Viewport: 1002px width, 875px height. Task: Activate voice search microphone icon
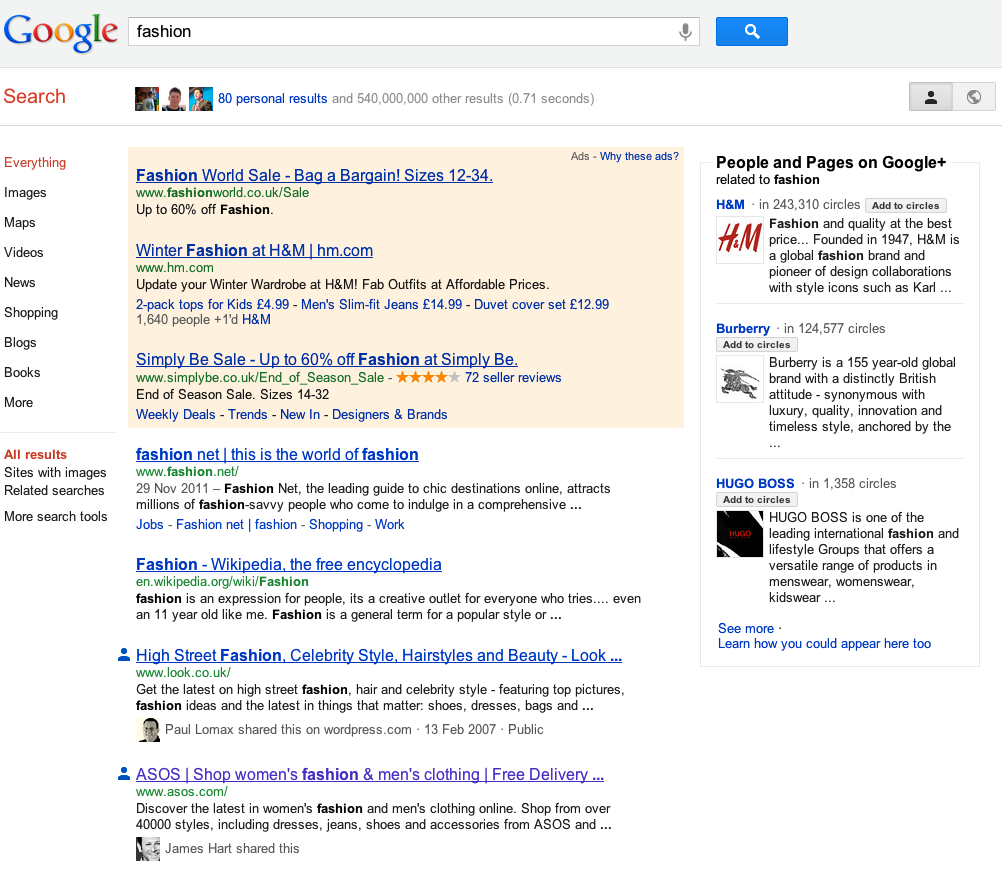685,31
